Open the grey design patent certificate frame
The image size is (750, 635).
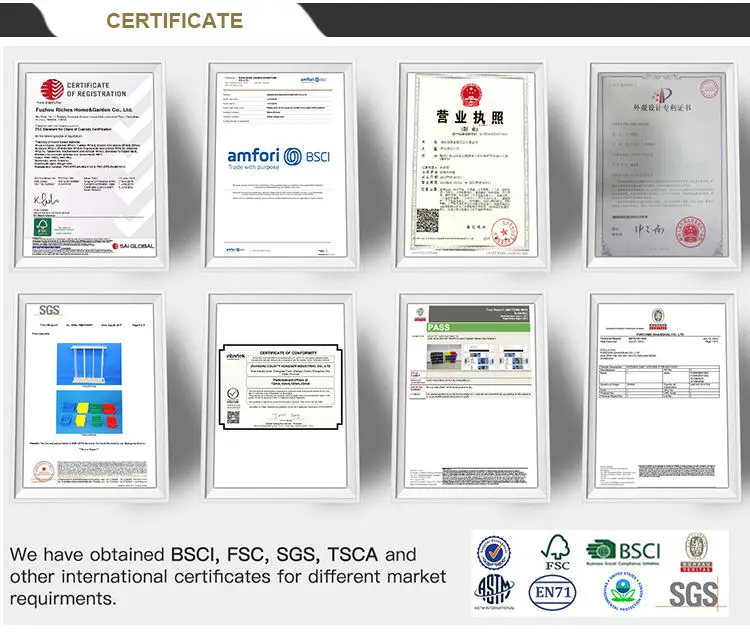coord(662,165)
